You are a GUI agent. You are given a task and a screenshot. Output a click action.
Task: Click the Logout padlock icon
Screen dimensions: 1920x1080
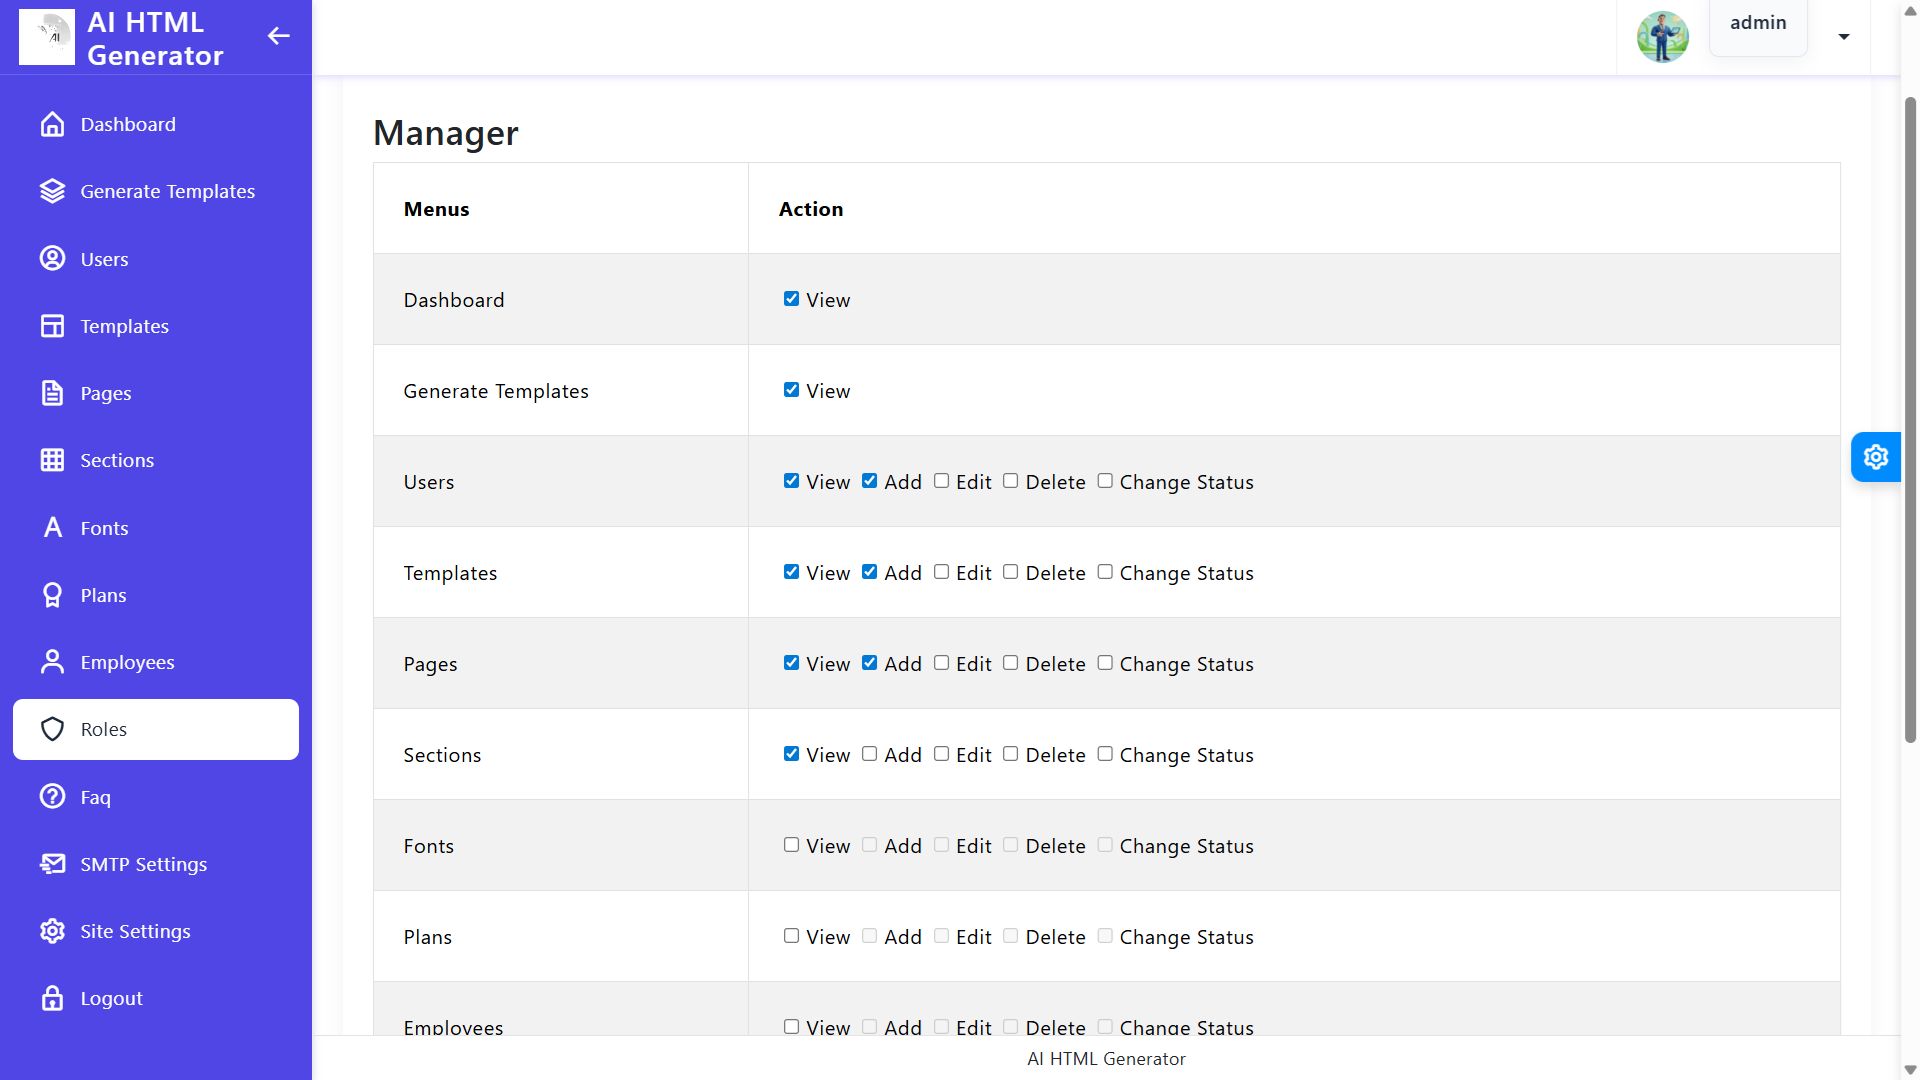pyautogui.click(x=52, y=998)
